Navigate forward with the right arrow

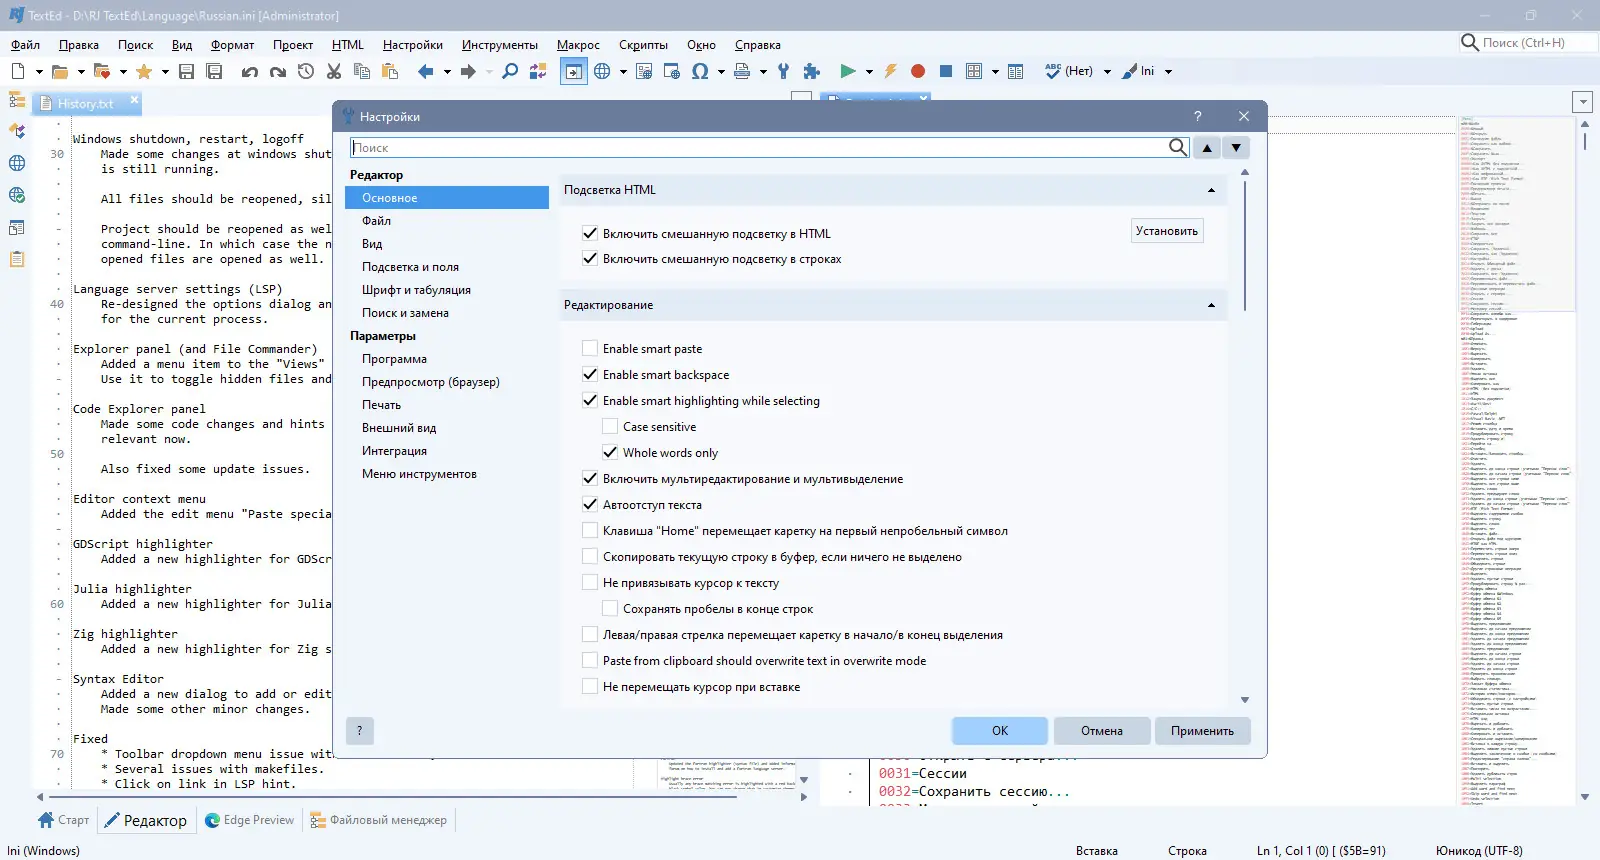tap(468, 71)
